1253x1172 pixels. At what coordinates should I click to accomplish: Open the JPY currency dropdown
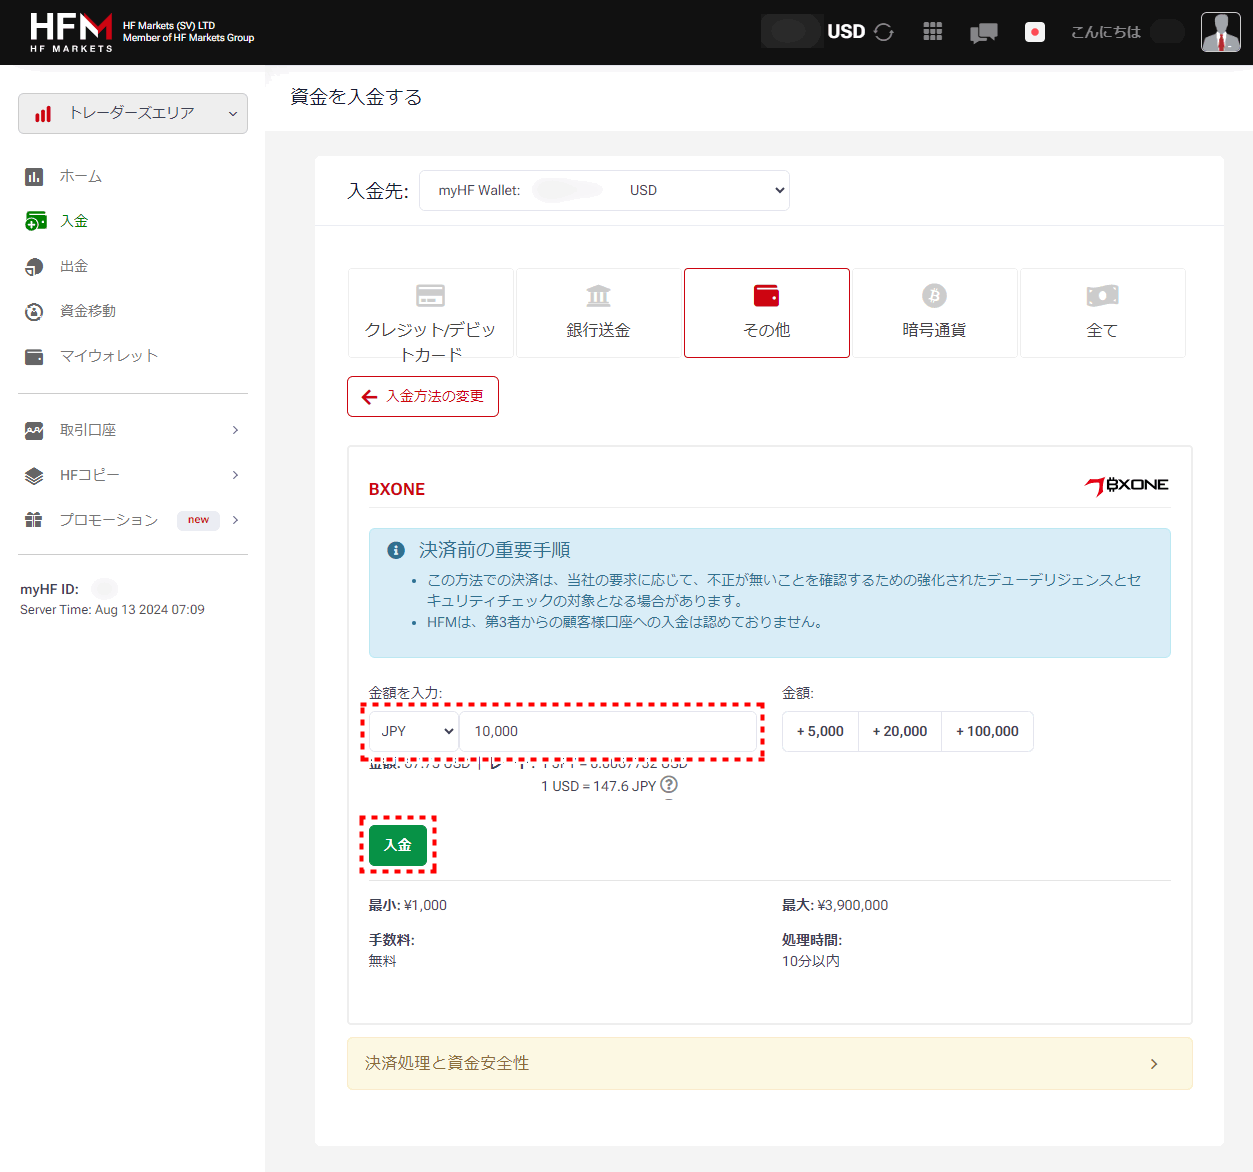[414, 732]
